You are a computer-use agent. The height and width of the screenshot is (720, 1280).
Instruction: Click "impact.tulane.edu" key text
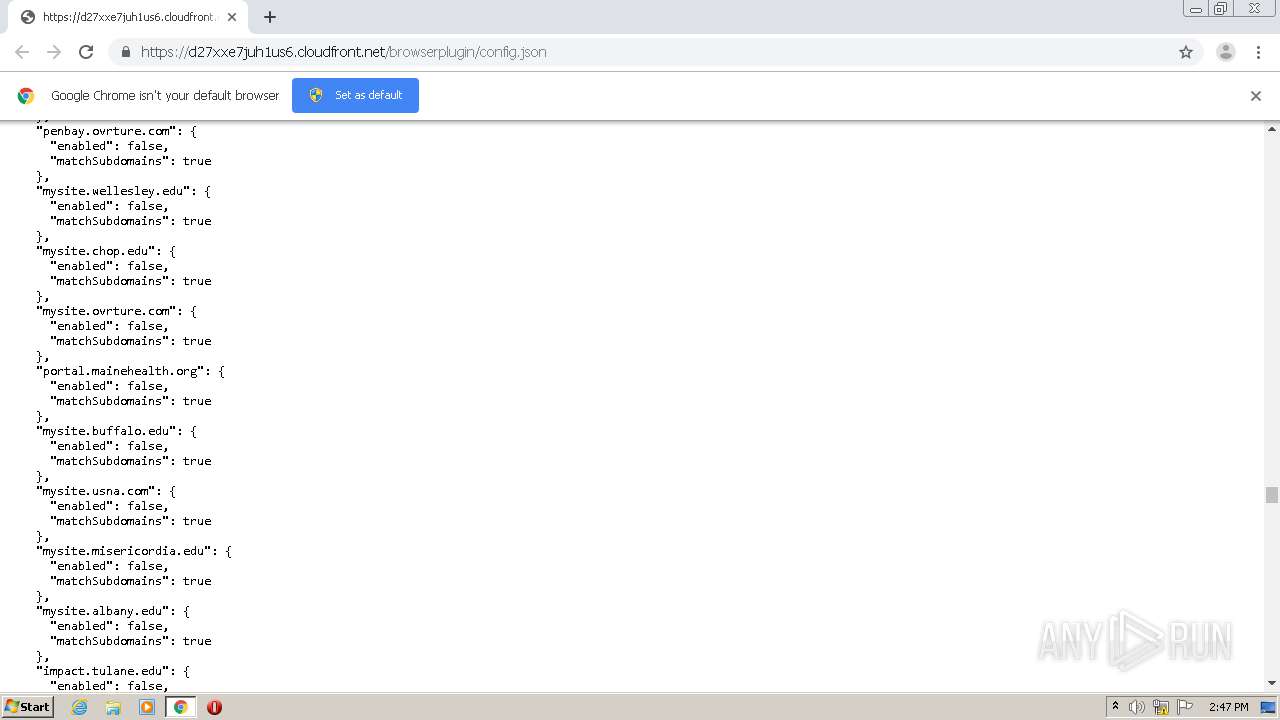click(103, 671)
